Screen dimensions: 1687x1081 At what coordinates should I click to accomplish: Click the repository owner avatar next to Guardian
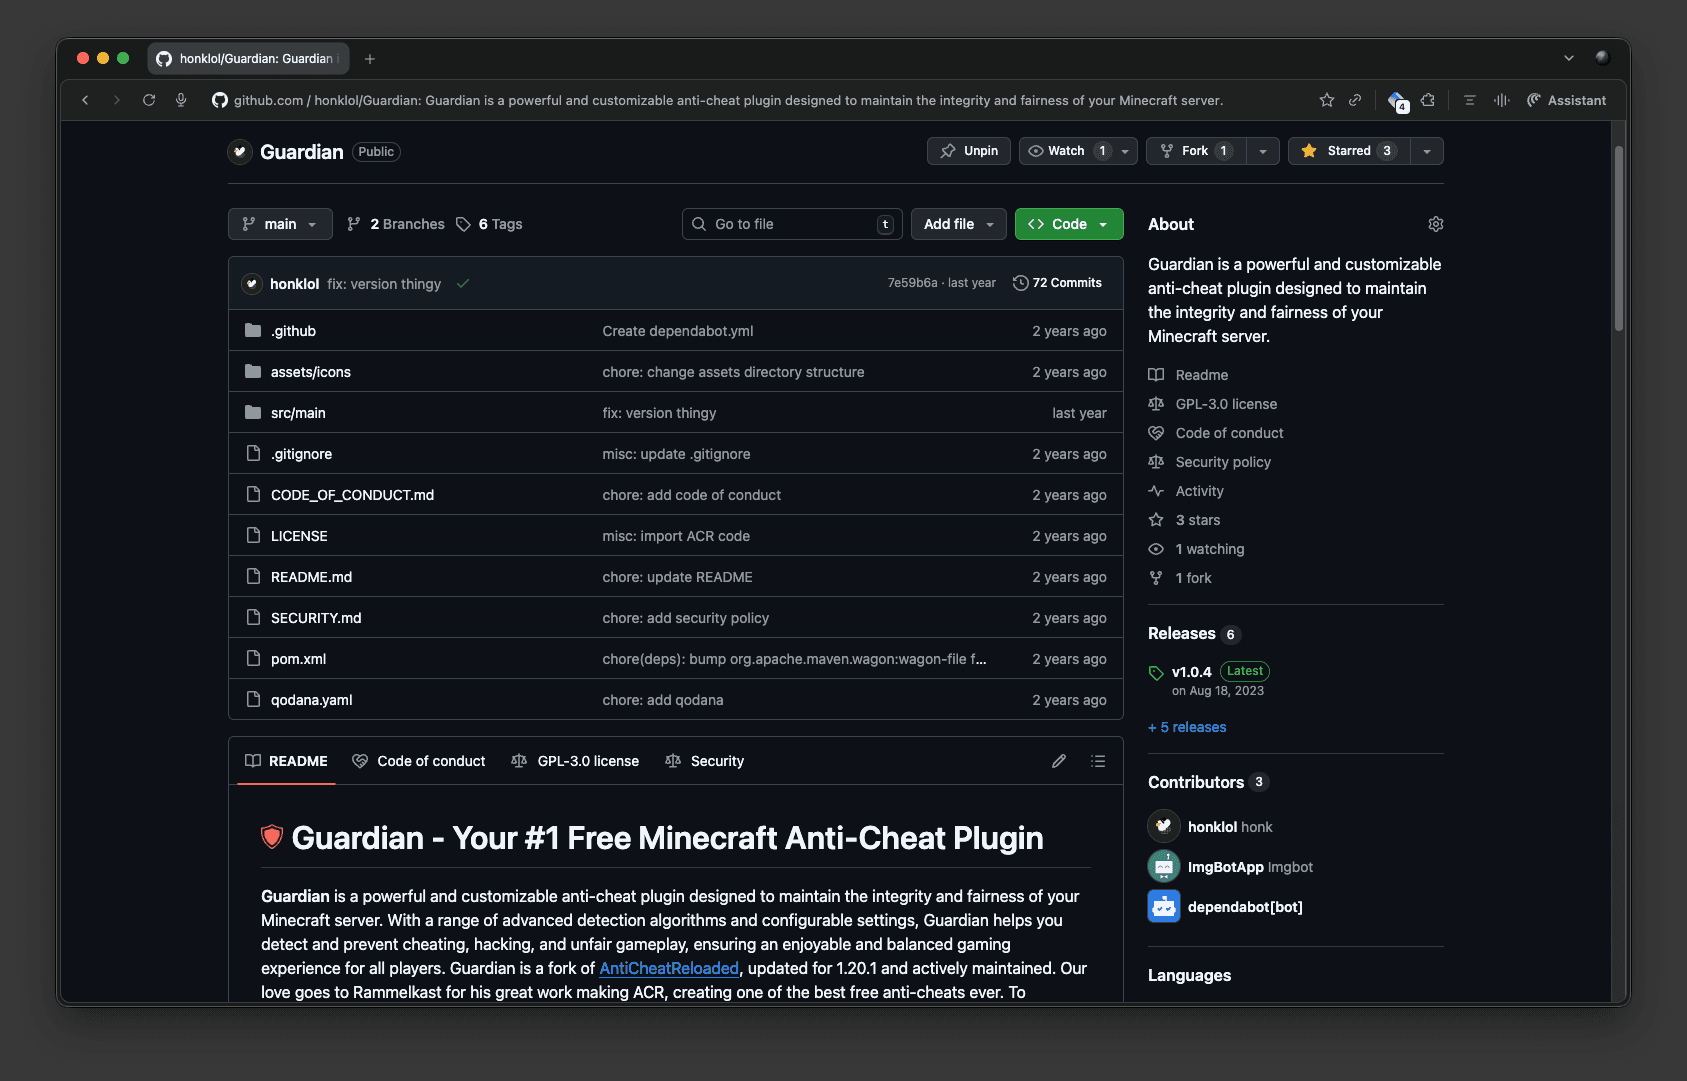pyautogui.click(x=240, y=152)
